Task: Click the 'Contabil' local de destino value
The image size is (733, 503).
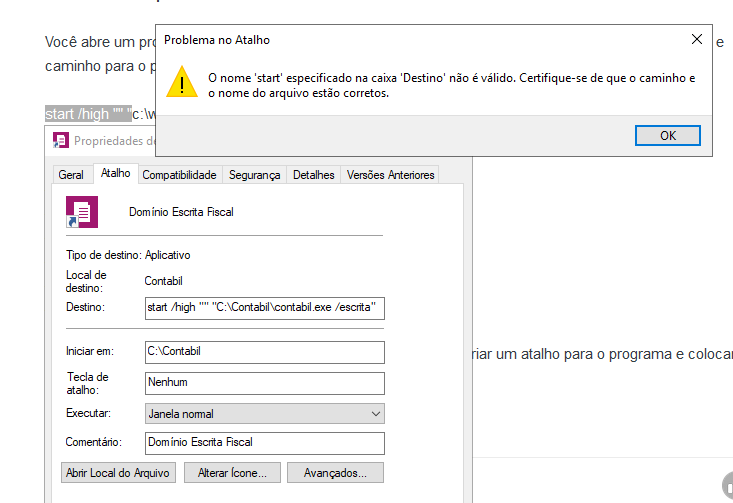Action: coord(163,281)
